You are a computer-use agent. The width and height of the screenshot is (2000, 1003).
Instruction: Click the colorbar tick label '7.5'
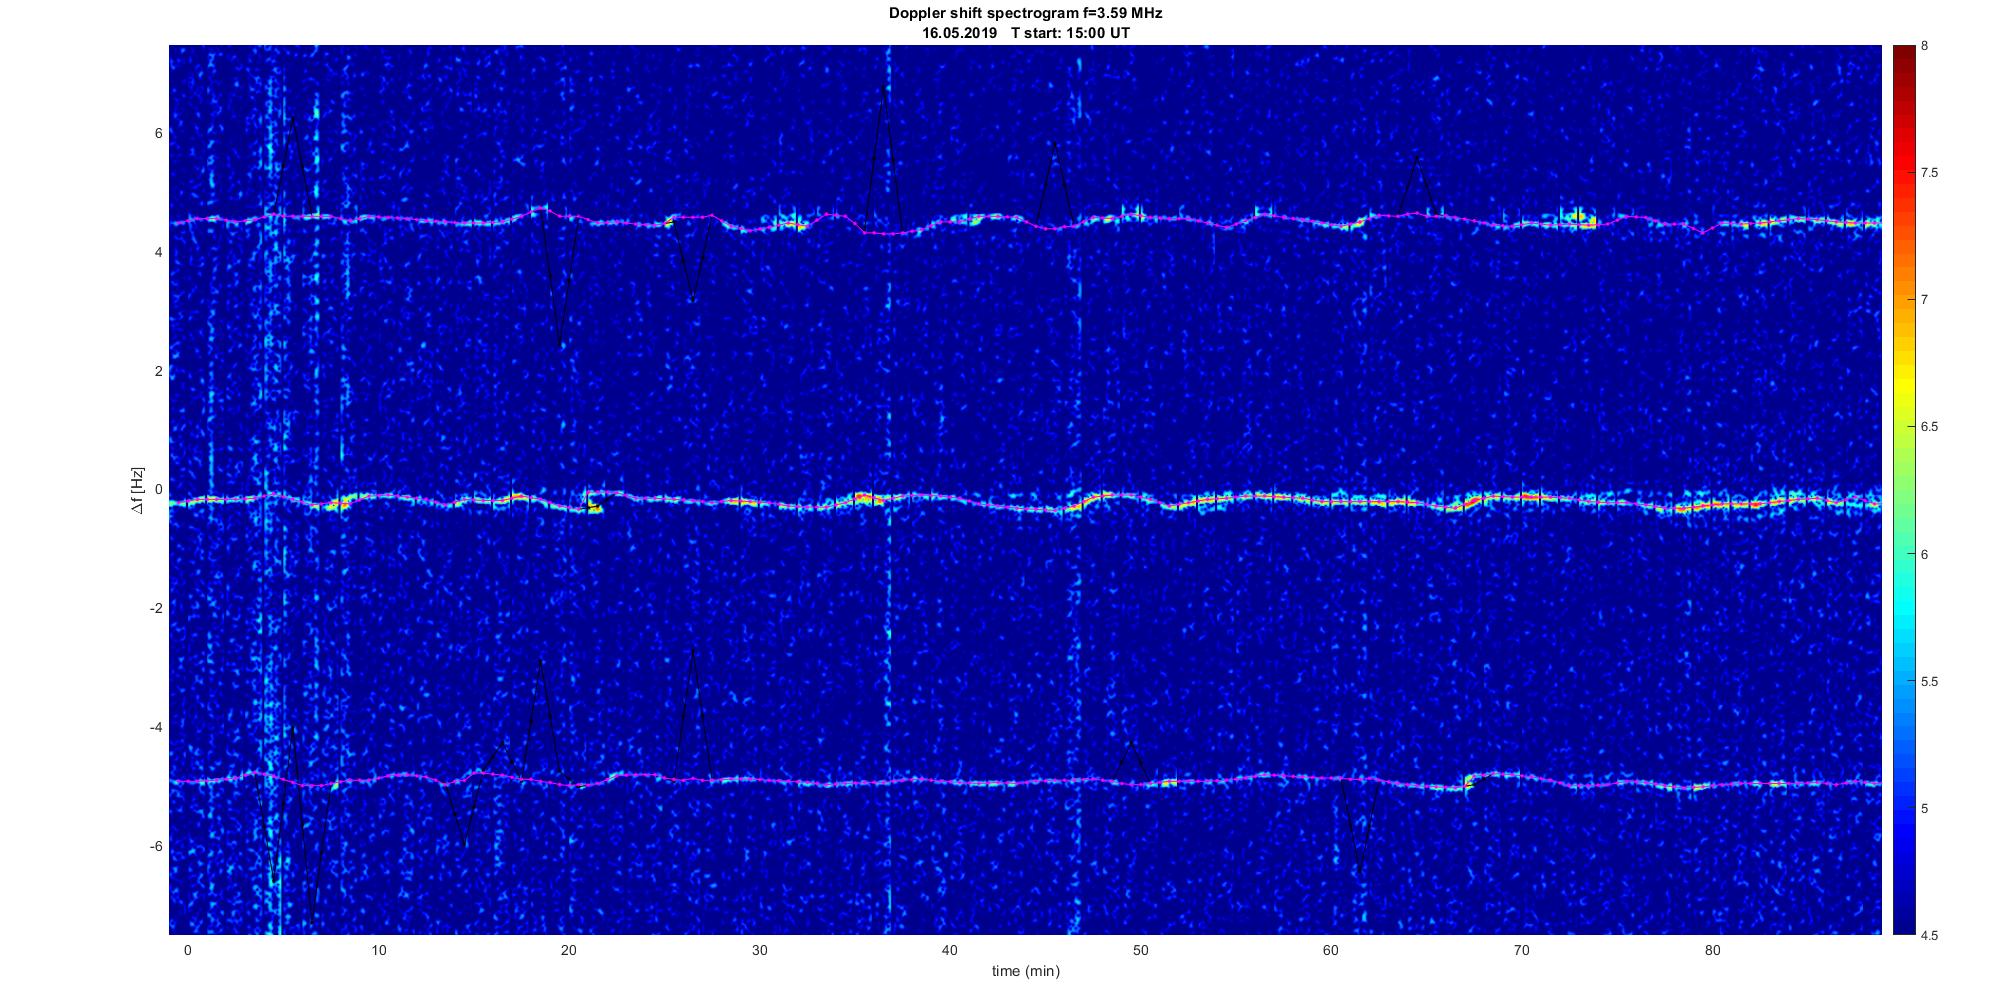[x=1929, y=173]
